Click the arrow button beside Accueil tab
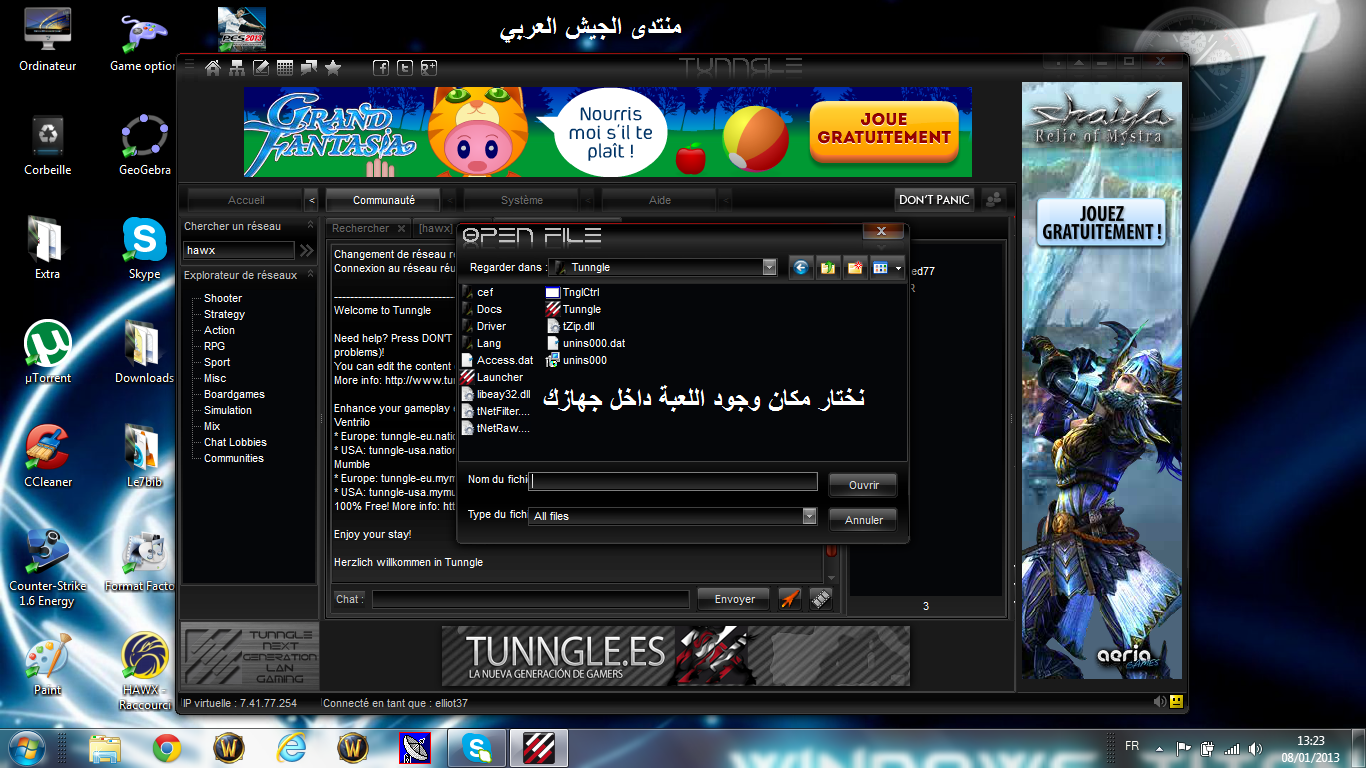The height and width of the screenshot is (768, 1366). click(x=311, y=200)
